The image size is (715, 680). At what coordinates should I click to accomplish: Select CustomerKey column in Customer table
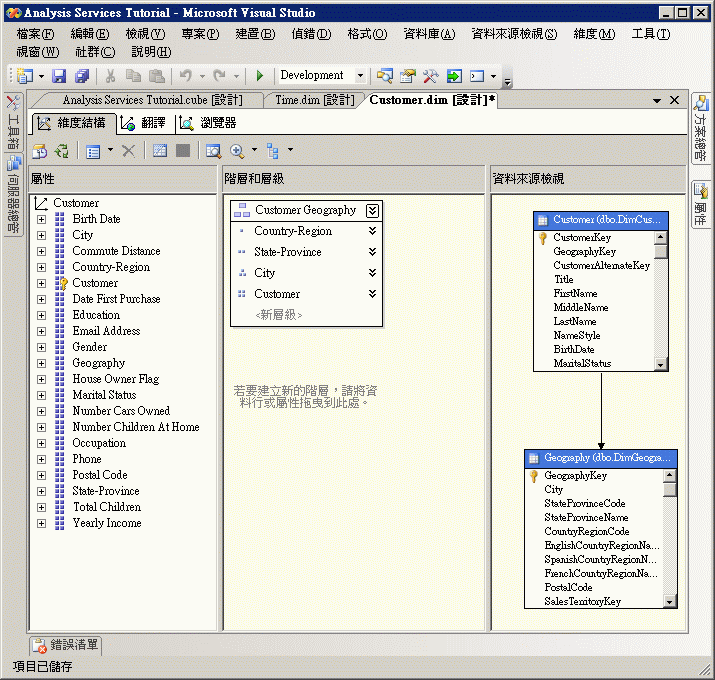pos(582,238)
